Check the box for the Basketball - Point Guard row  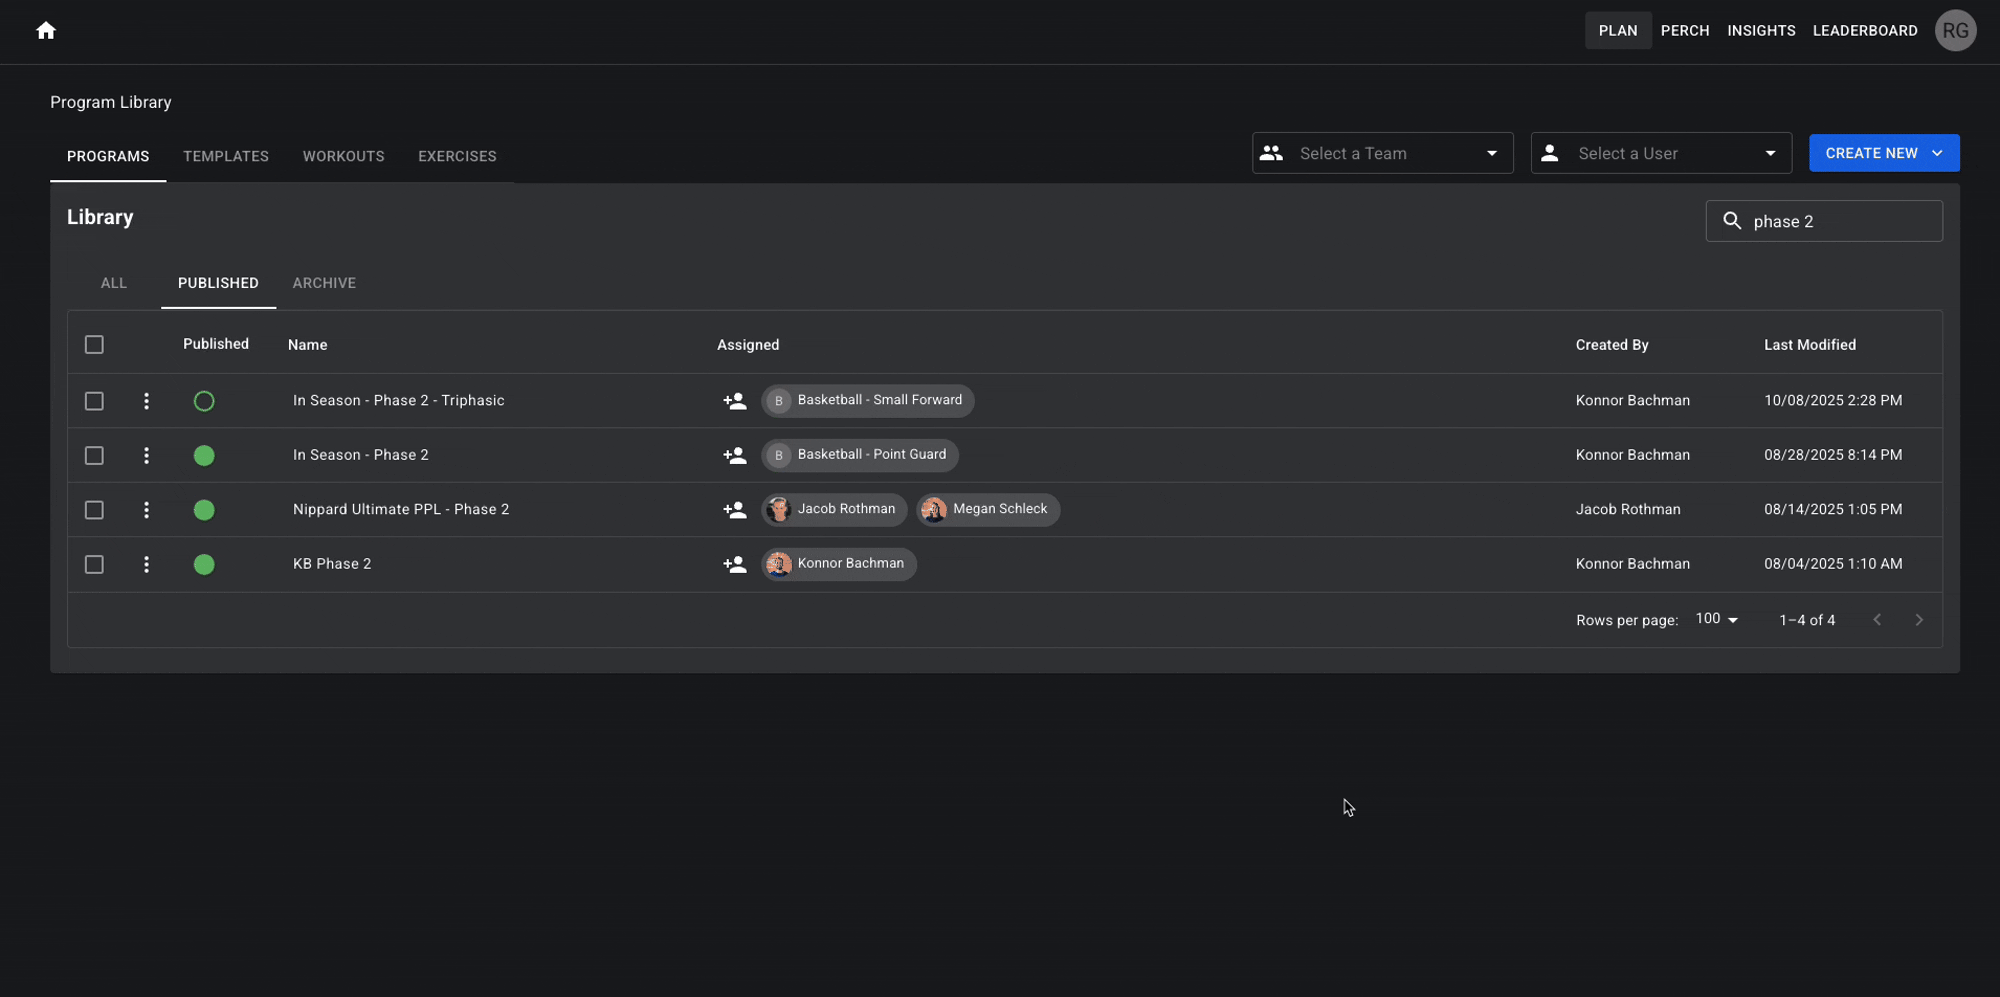[x=94, y=455]
